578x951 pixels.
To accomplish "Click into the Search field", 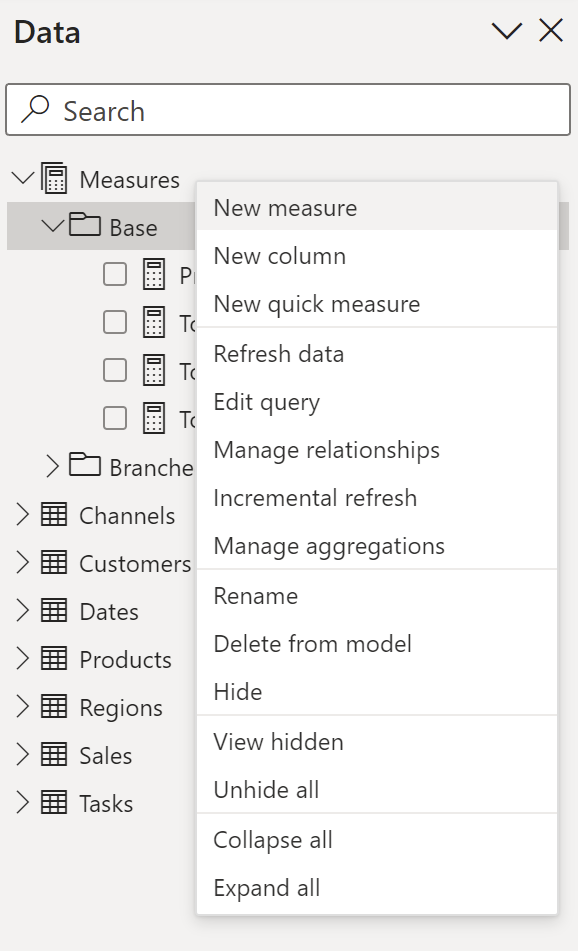I will (288, 110).
